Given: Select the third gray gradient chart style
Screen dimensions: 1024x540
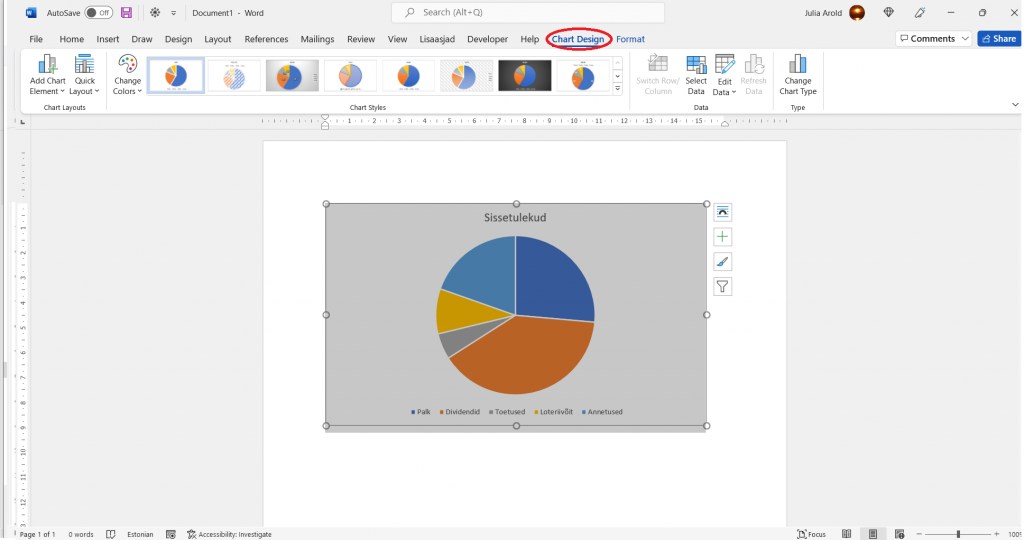Looking at the screenshot, I should pos(292,76).
